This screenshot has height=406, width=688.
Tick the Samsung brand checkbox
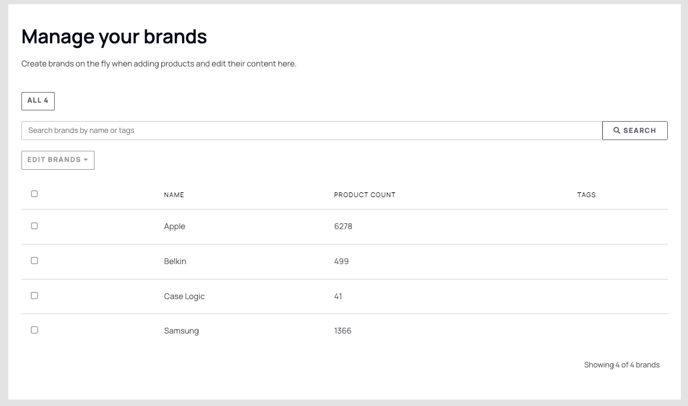(x=34, y=330)
